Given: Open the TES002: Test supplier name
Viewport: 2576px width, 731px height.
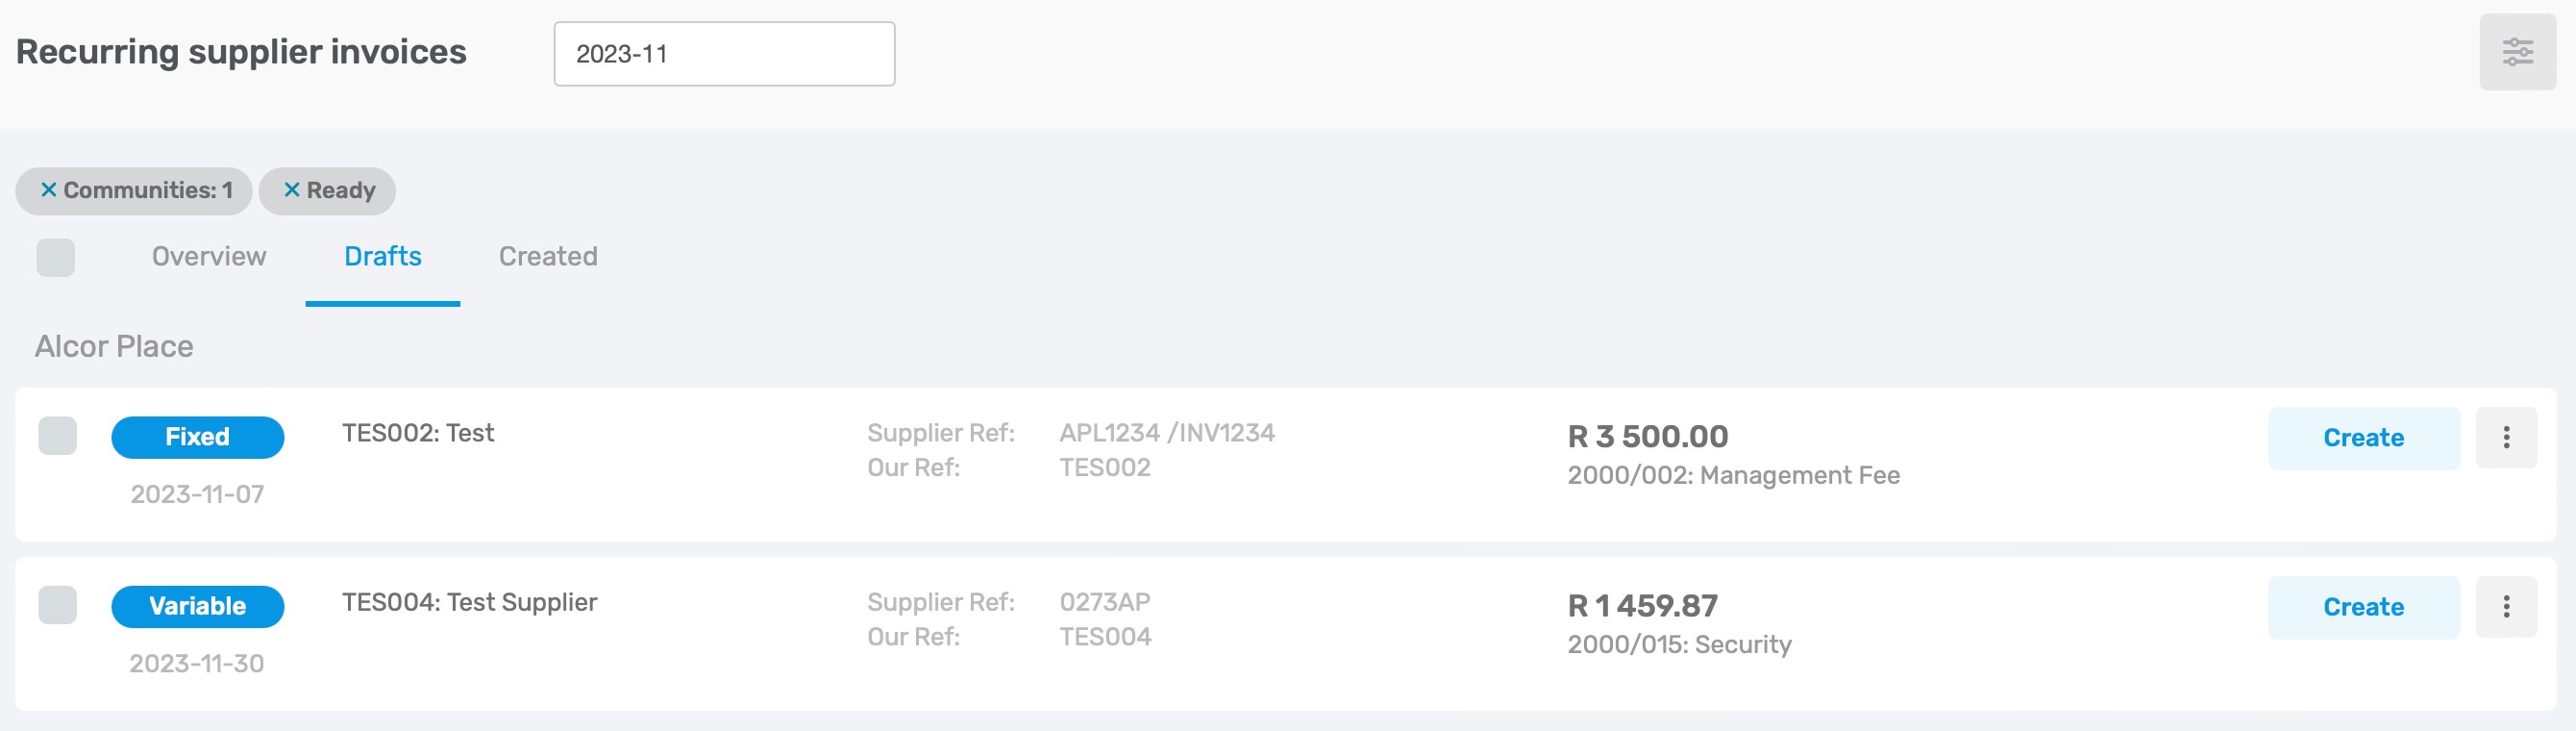Looking at the screenshot, I should click(418, 433).
